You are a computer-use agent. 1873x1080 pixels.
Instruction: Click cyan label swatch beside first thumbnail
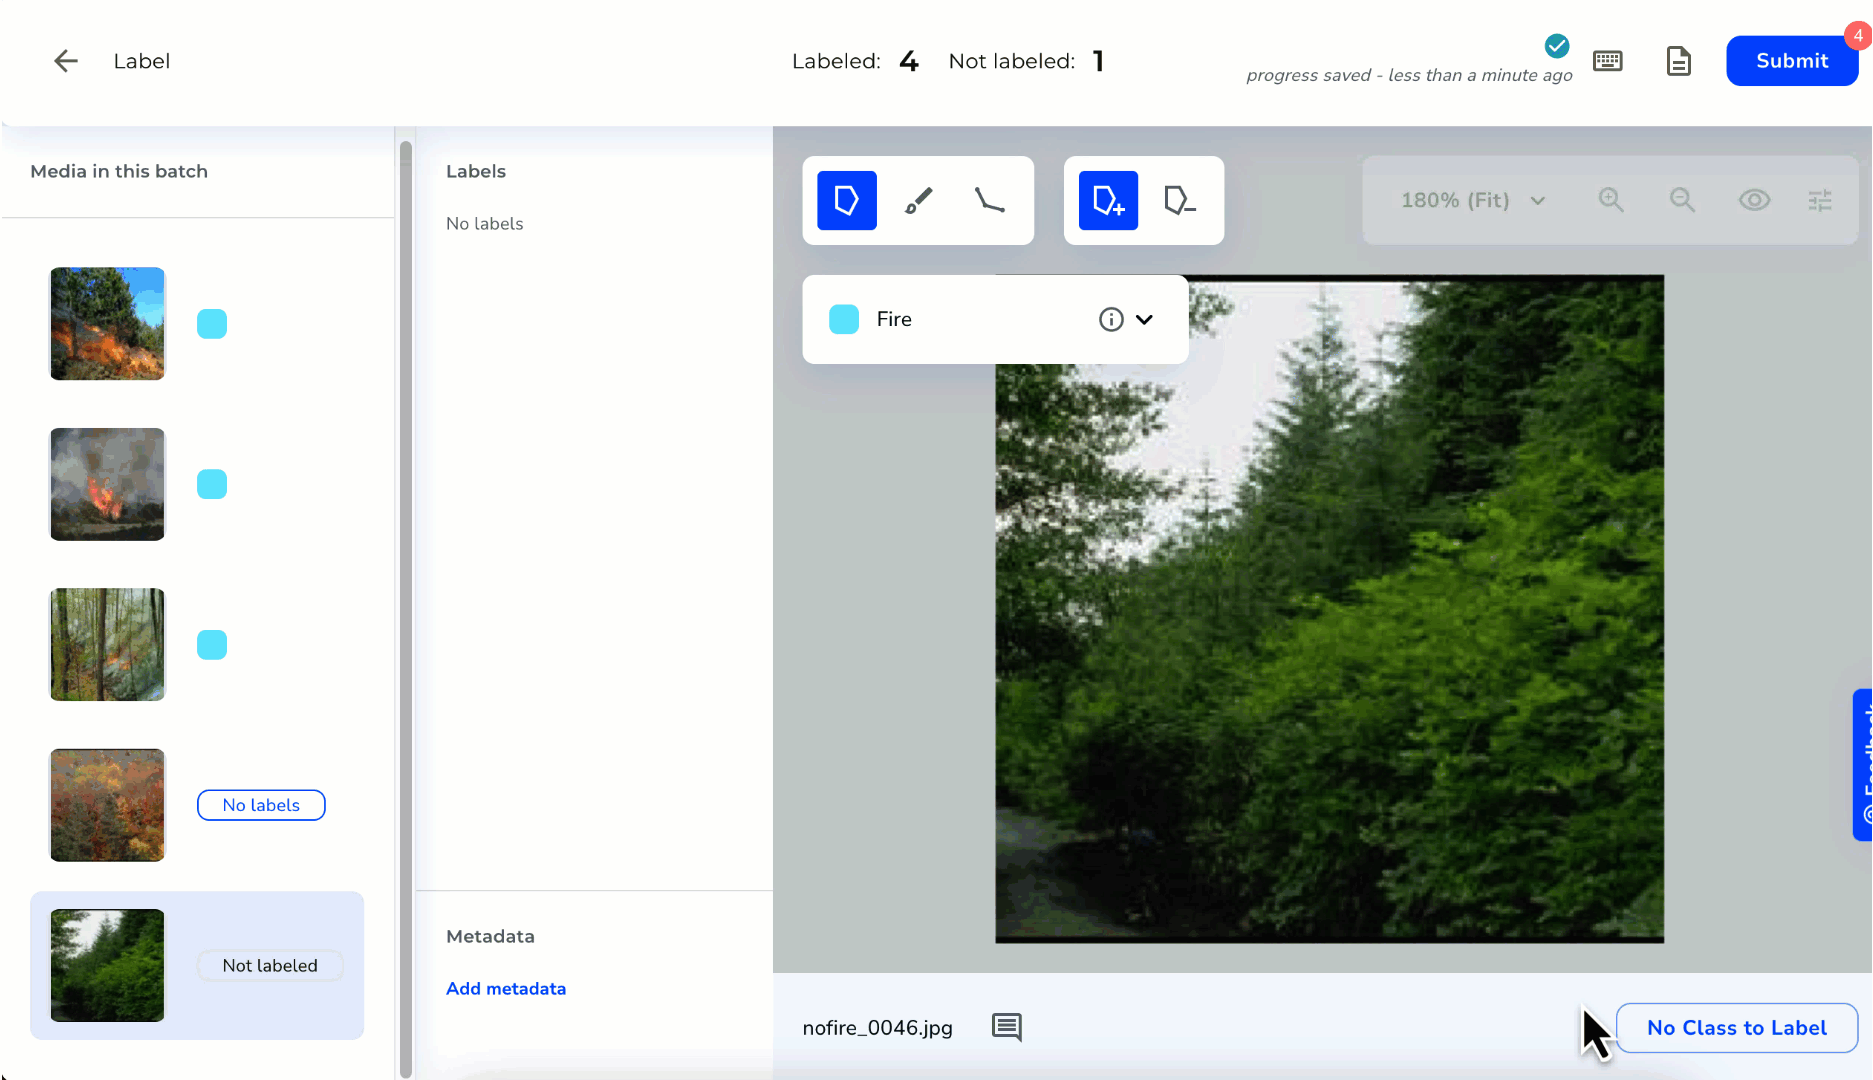click(x=212, y=324)
